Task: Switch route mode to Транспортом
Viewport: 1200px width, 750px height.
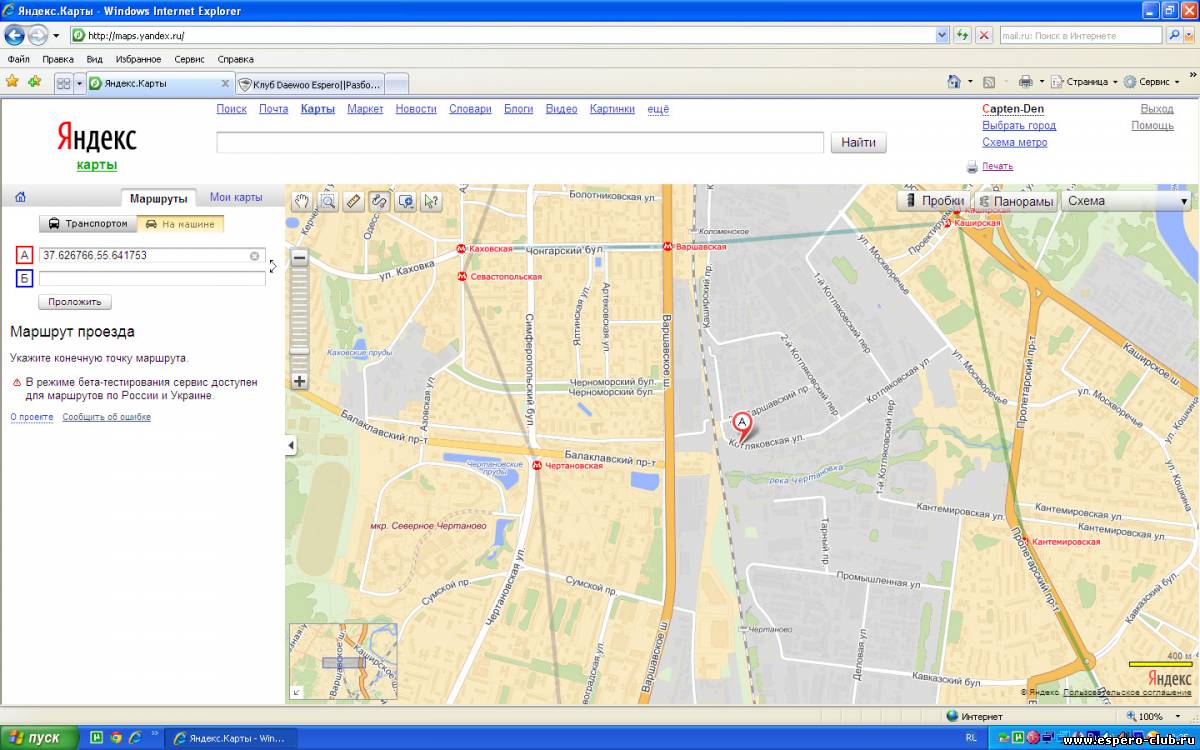Action: [x=88, y=224]
